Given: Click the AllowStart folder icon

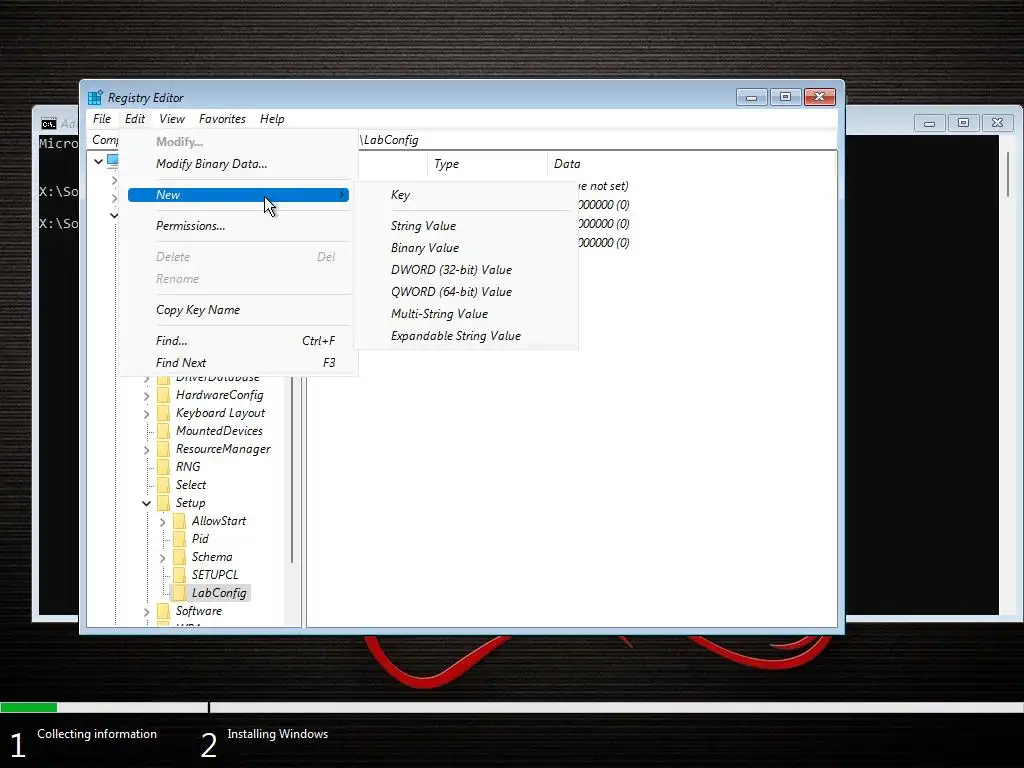Looking at the screenshot, I should pyautogui.click(x=179, y=520).
